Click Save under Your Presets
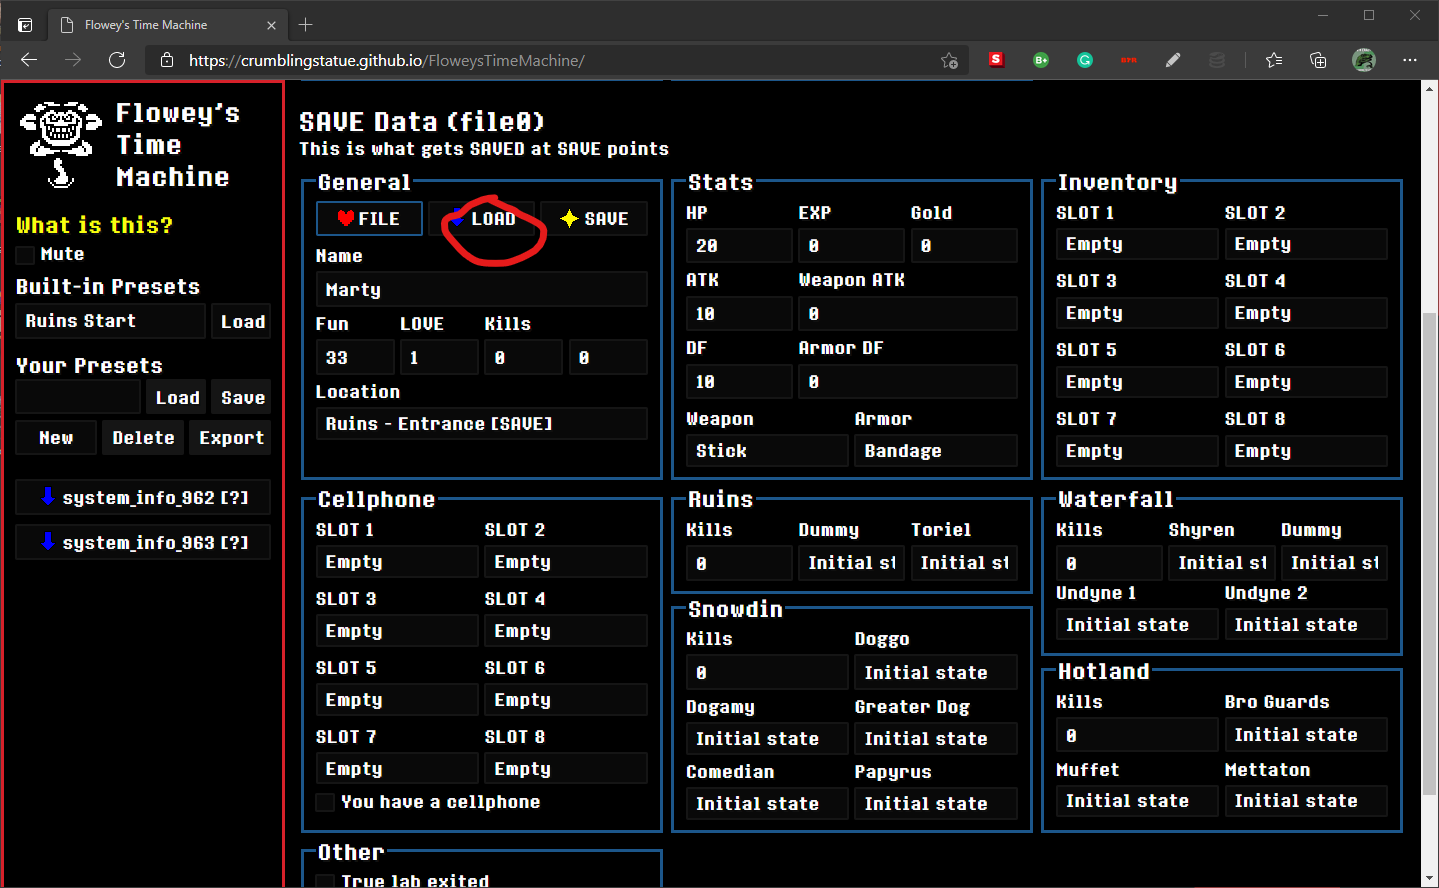This screenshot has width=1439, height=888. coord(243,397)
